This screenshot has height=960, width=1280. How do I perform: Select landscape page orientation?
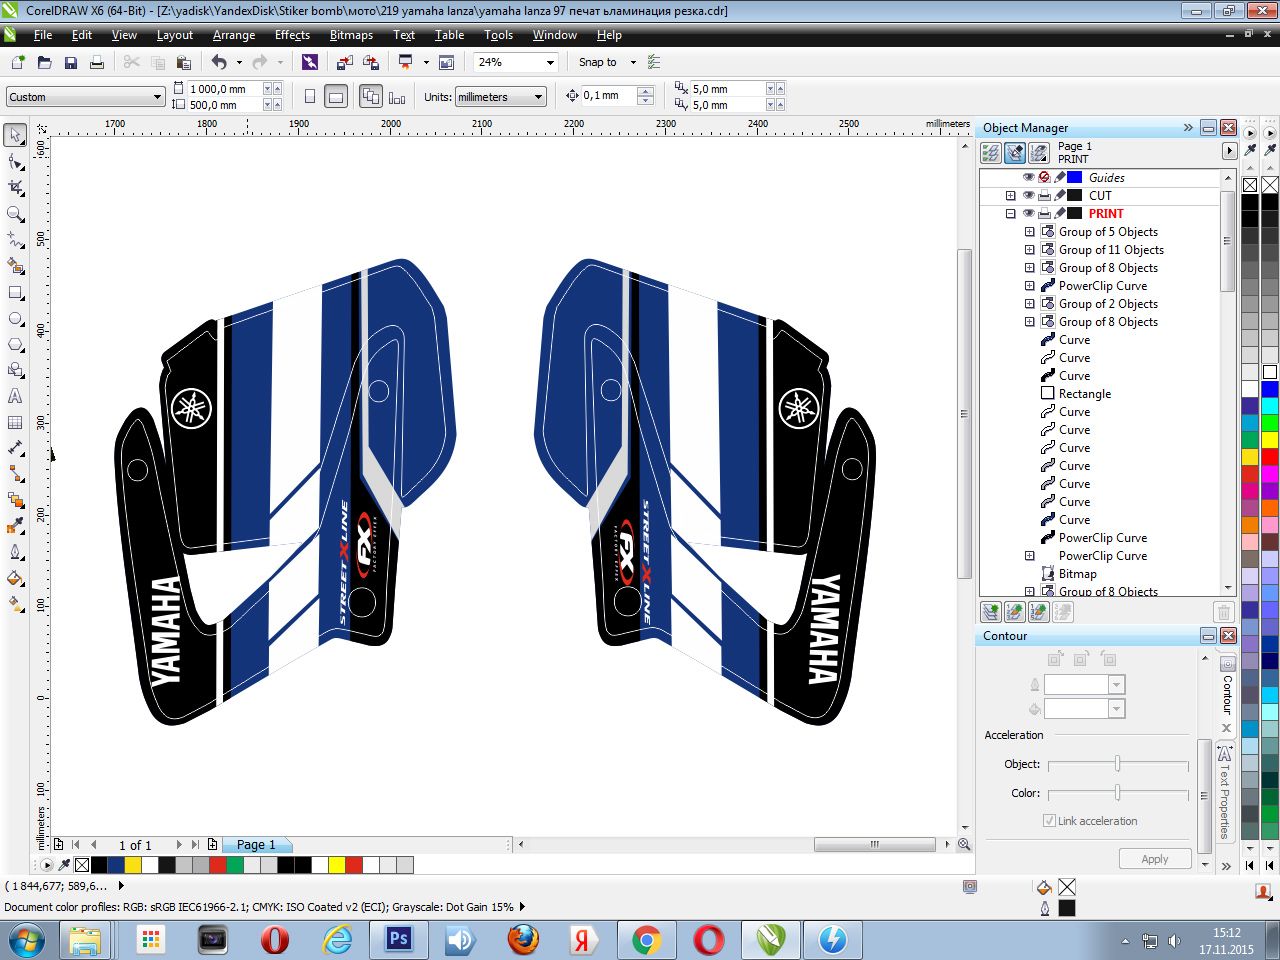[x=337, y=97]
